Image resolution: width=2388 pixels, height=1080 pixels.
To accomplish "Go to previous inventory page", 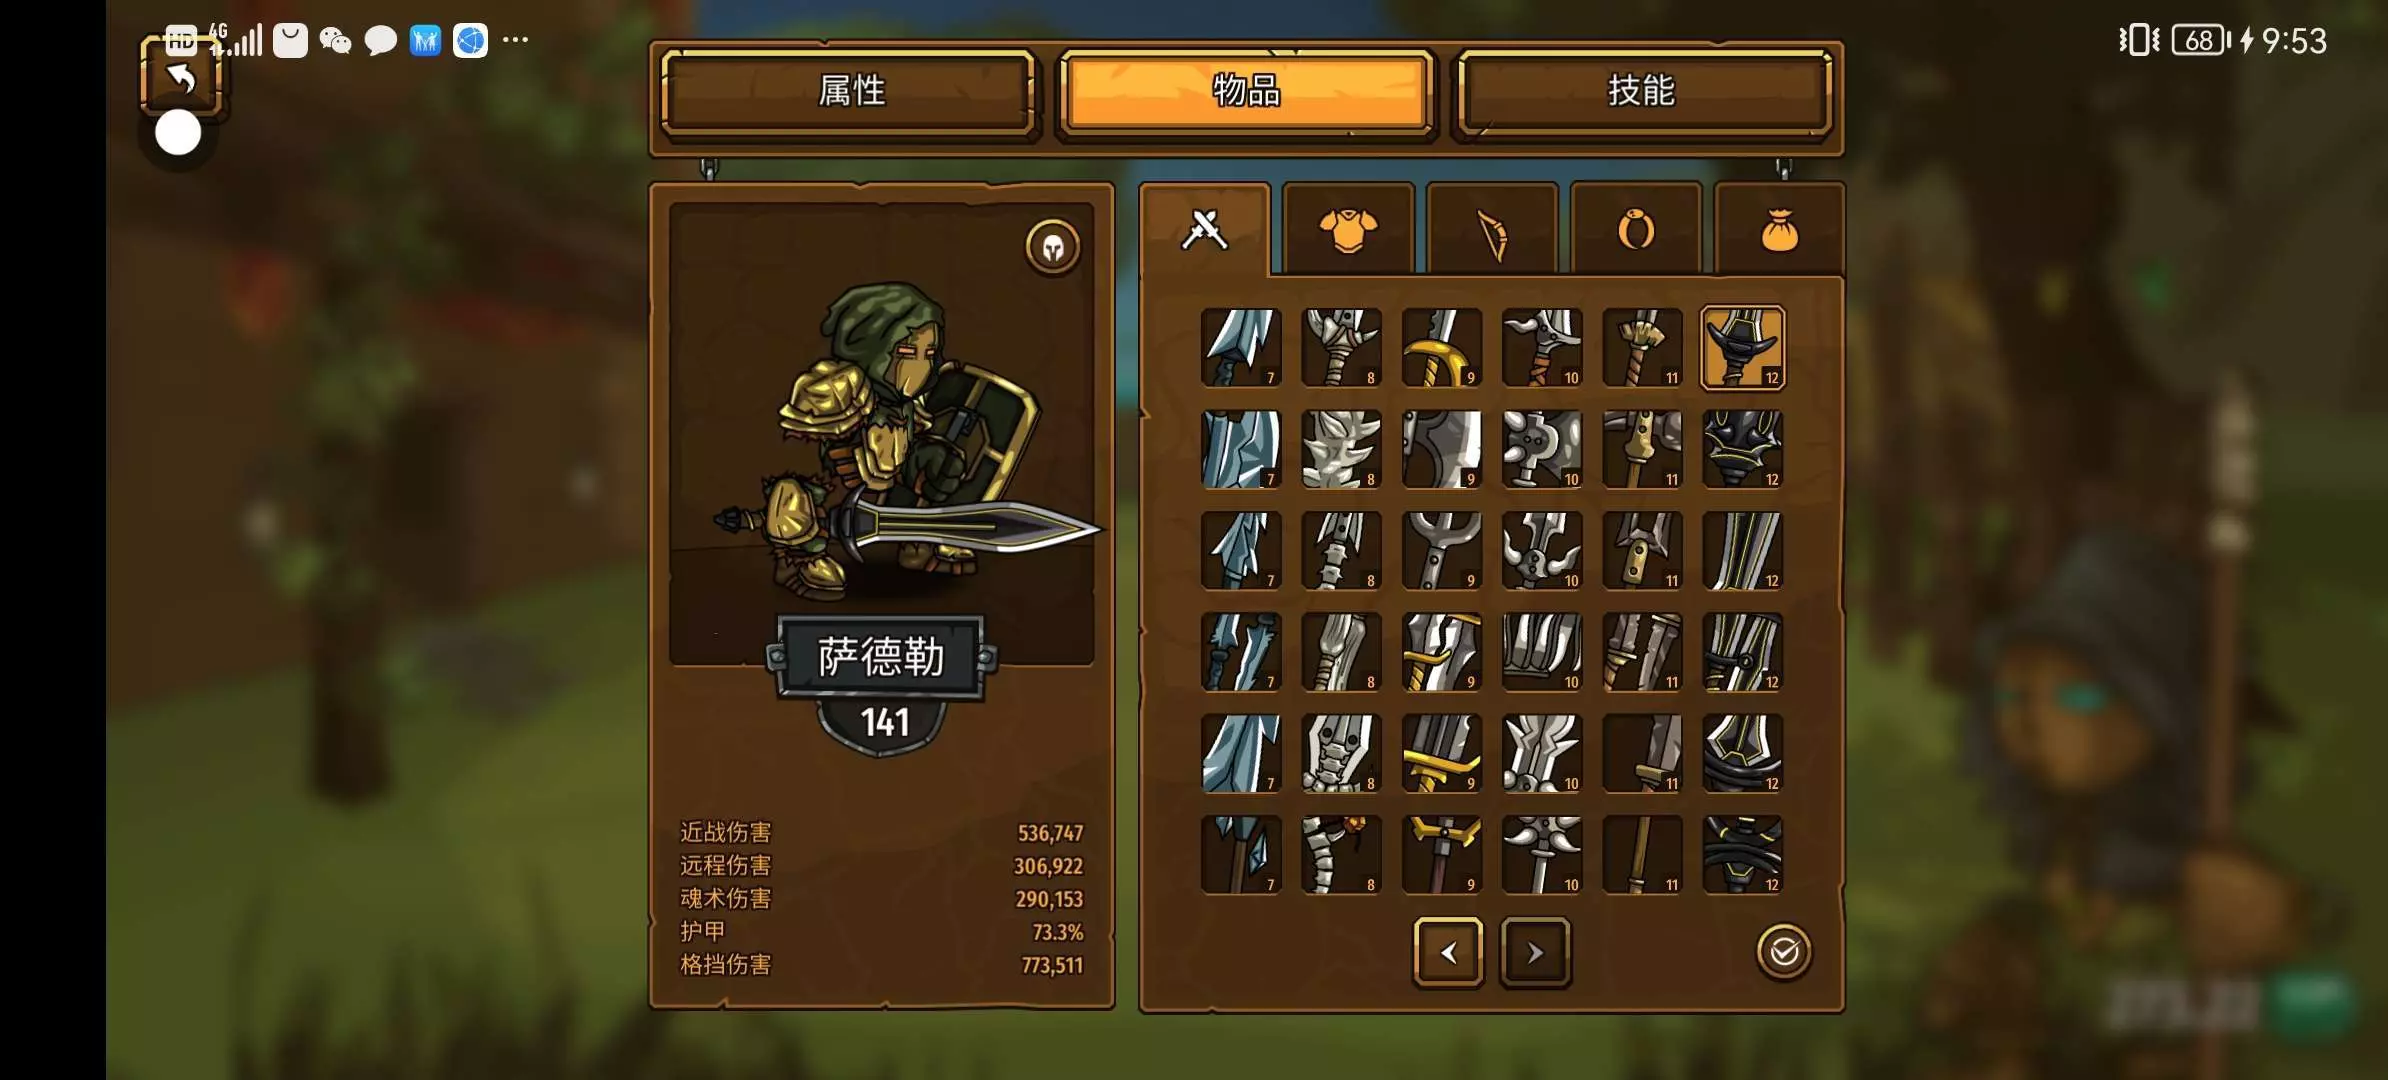I will click(x=1448, y=953).
